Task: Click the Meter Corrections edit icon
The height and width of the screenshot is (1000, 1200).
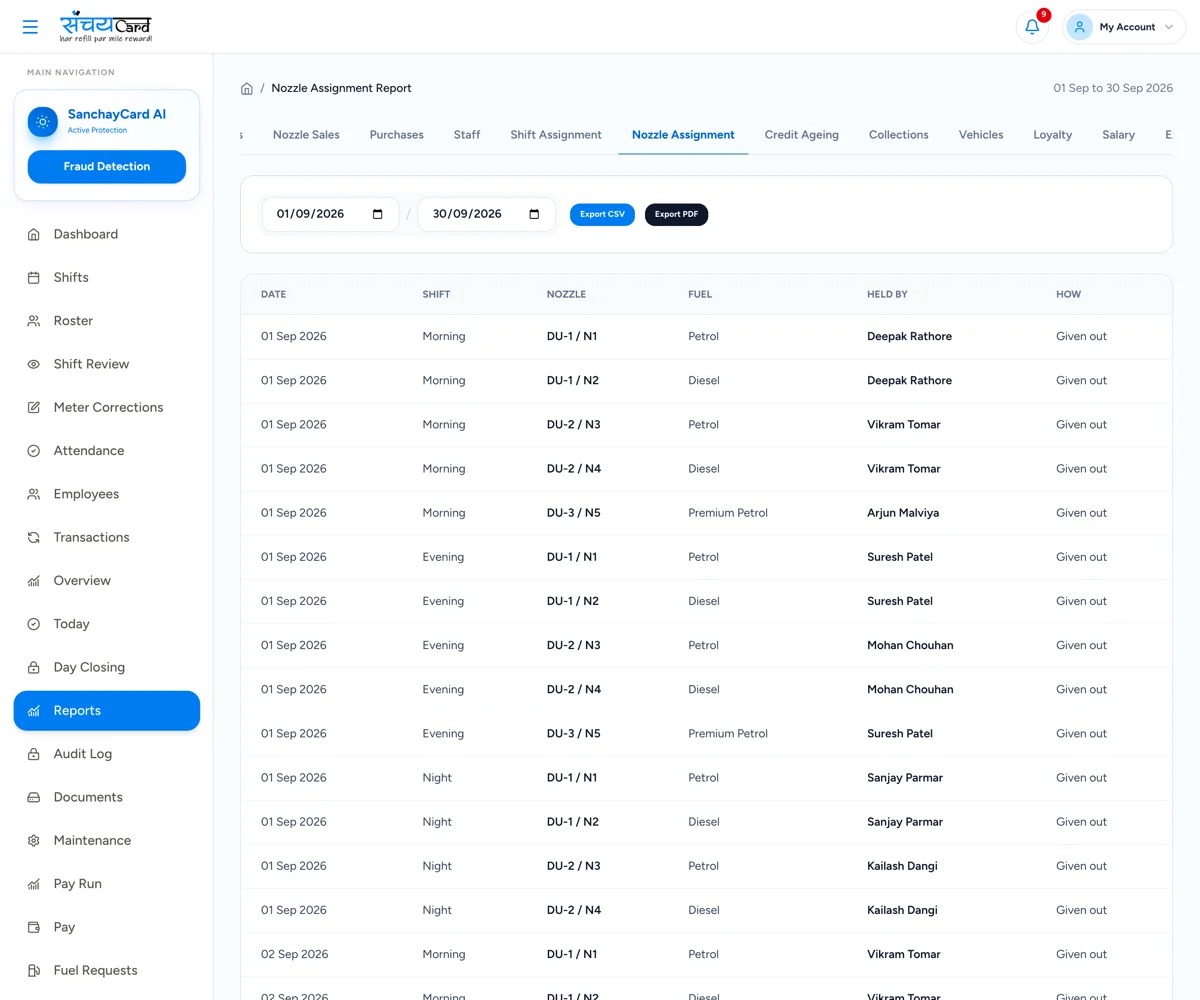Action: point(34,407)
